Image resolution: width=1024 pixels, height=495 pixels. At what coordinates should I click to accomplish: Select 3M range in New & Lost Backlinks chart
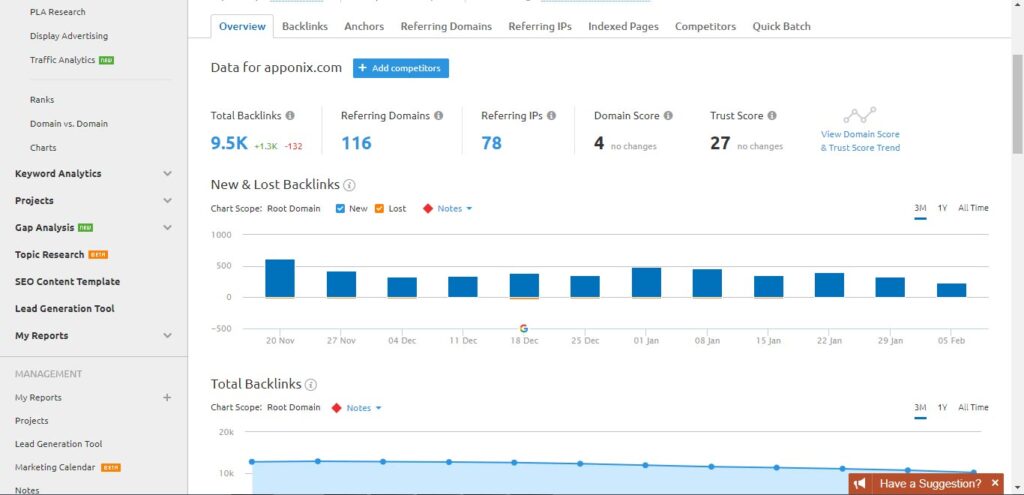920,208
